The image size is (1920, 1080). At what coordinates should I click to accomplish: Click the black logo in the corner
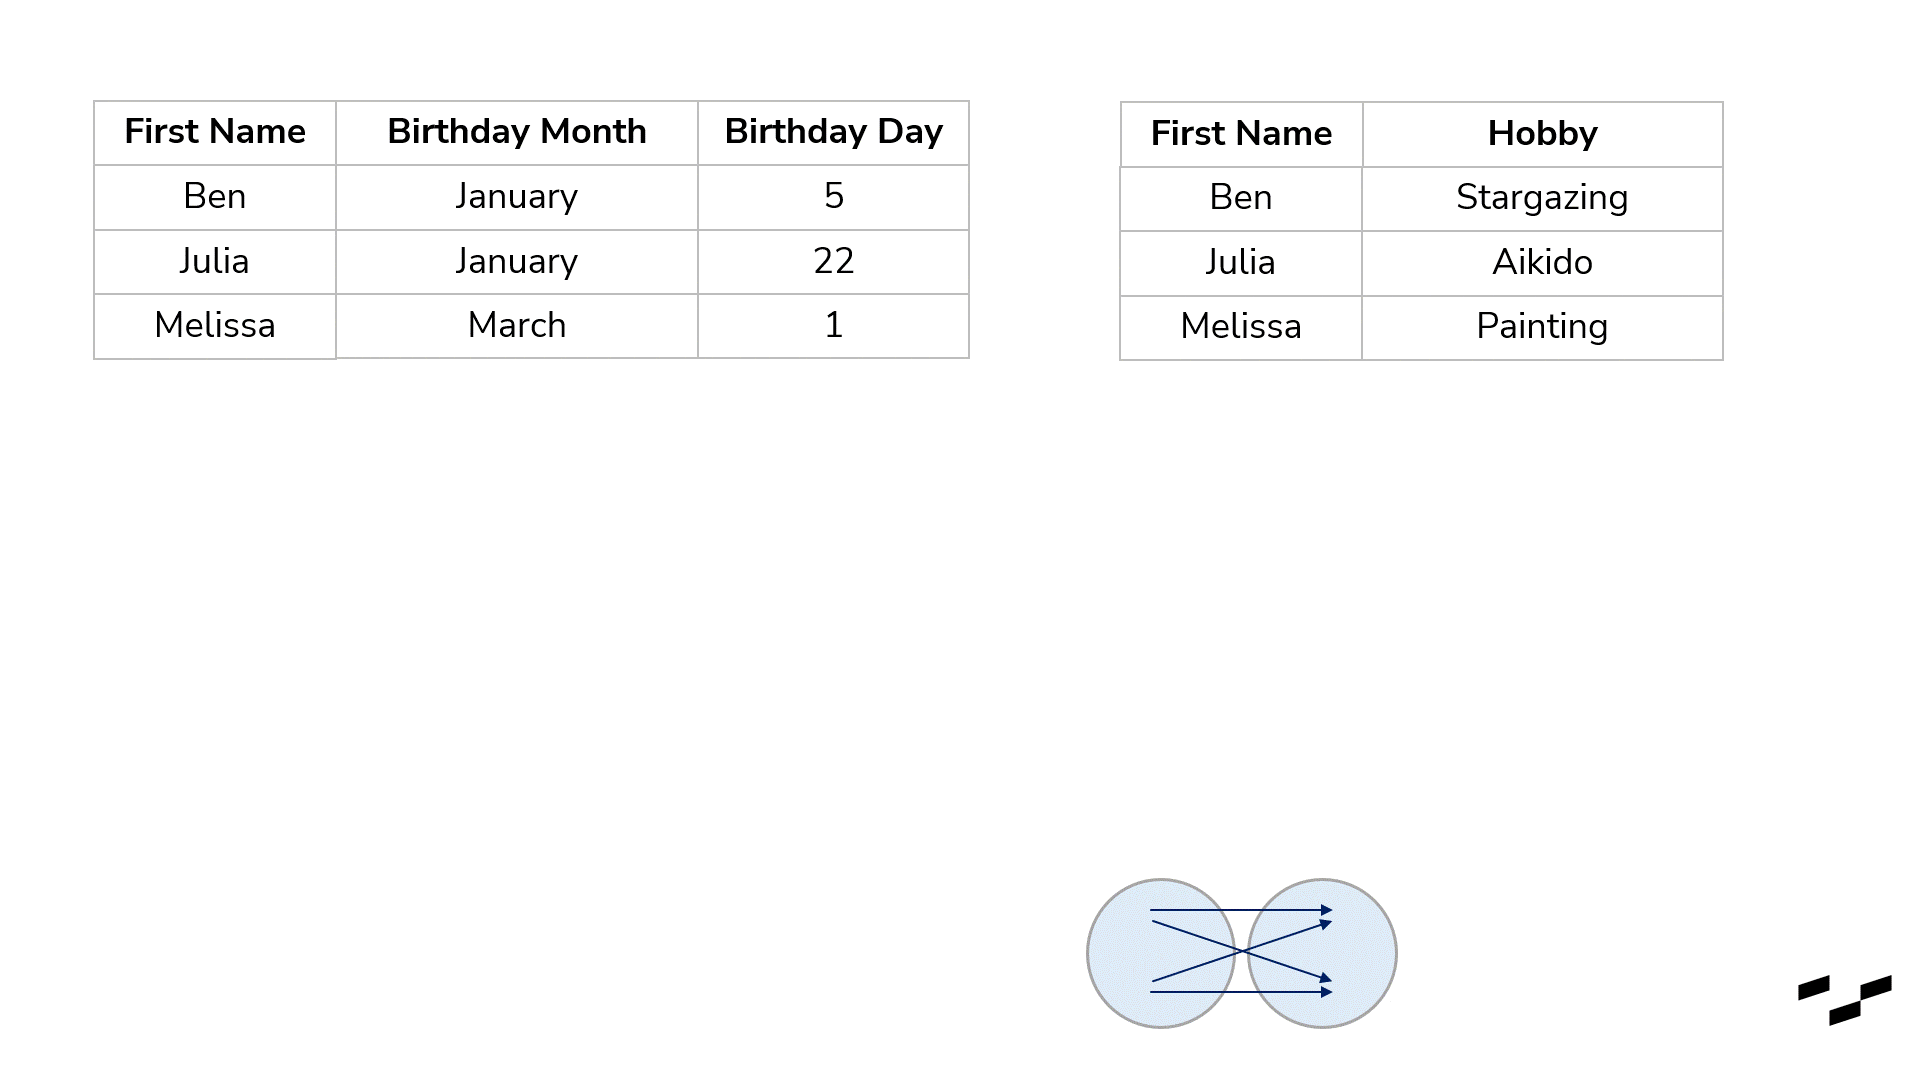point(1845,1000)
